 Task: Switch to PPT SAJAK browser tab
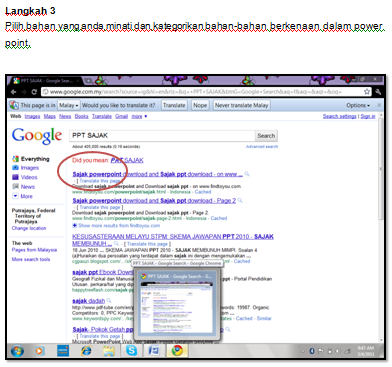(x=46, y=81)
